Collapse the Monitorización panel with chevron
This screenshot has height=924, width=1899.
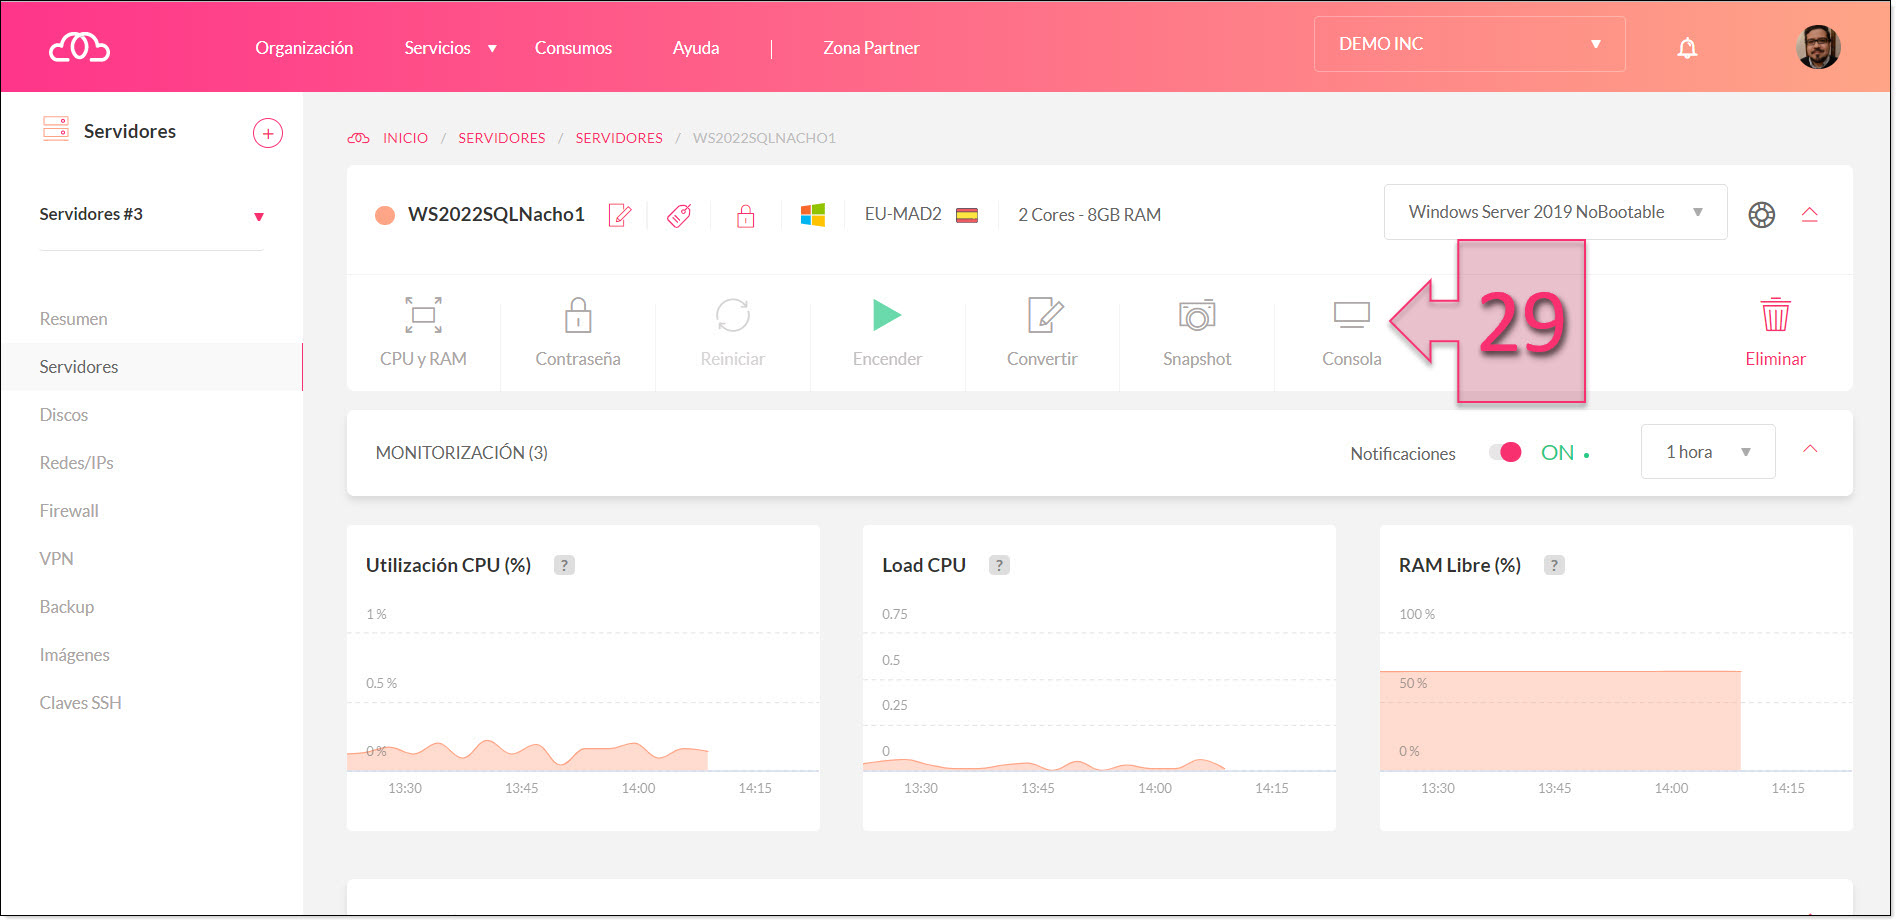click(1811, 450)
